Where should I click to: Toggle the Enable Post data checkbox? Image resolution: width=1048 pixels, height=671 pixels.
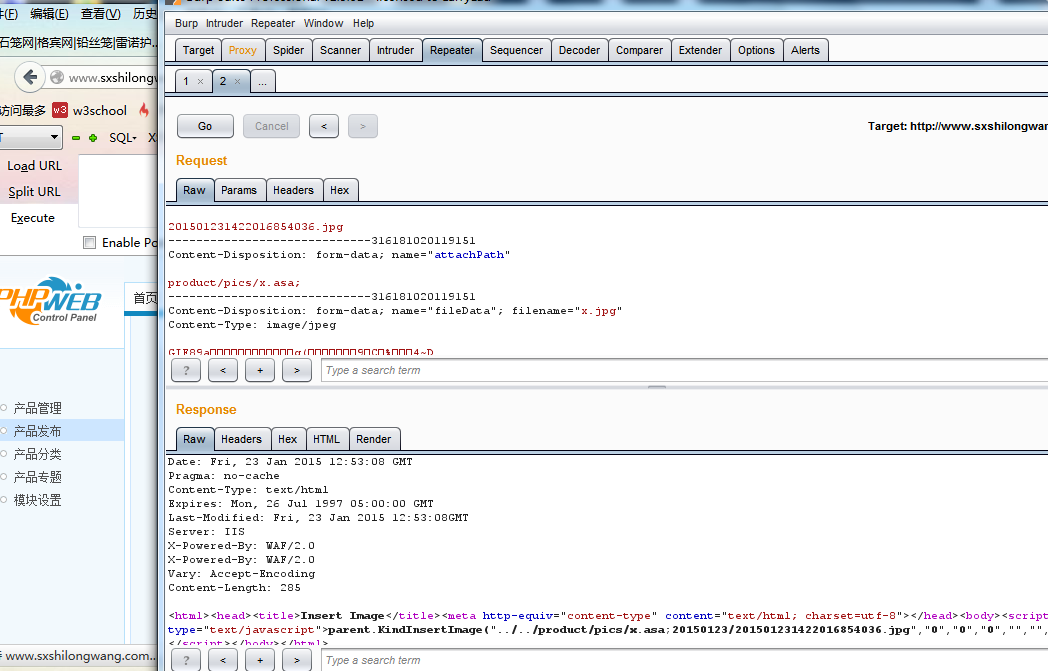[x=90, y=243]
